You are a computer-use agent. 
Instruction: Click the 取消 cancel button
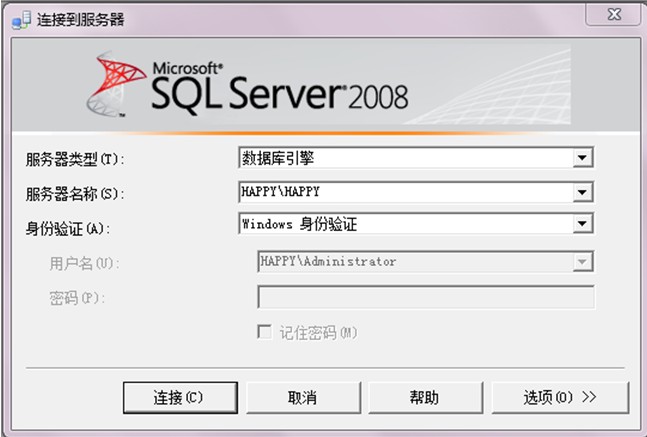(x=303, y=397)
